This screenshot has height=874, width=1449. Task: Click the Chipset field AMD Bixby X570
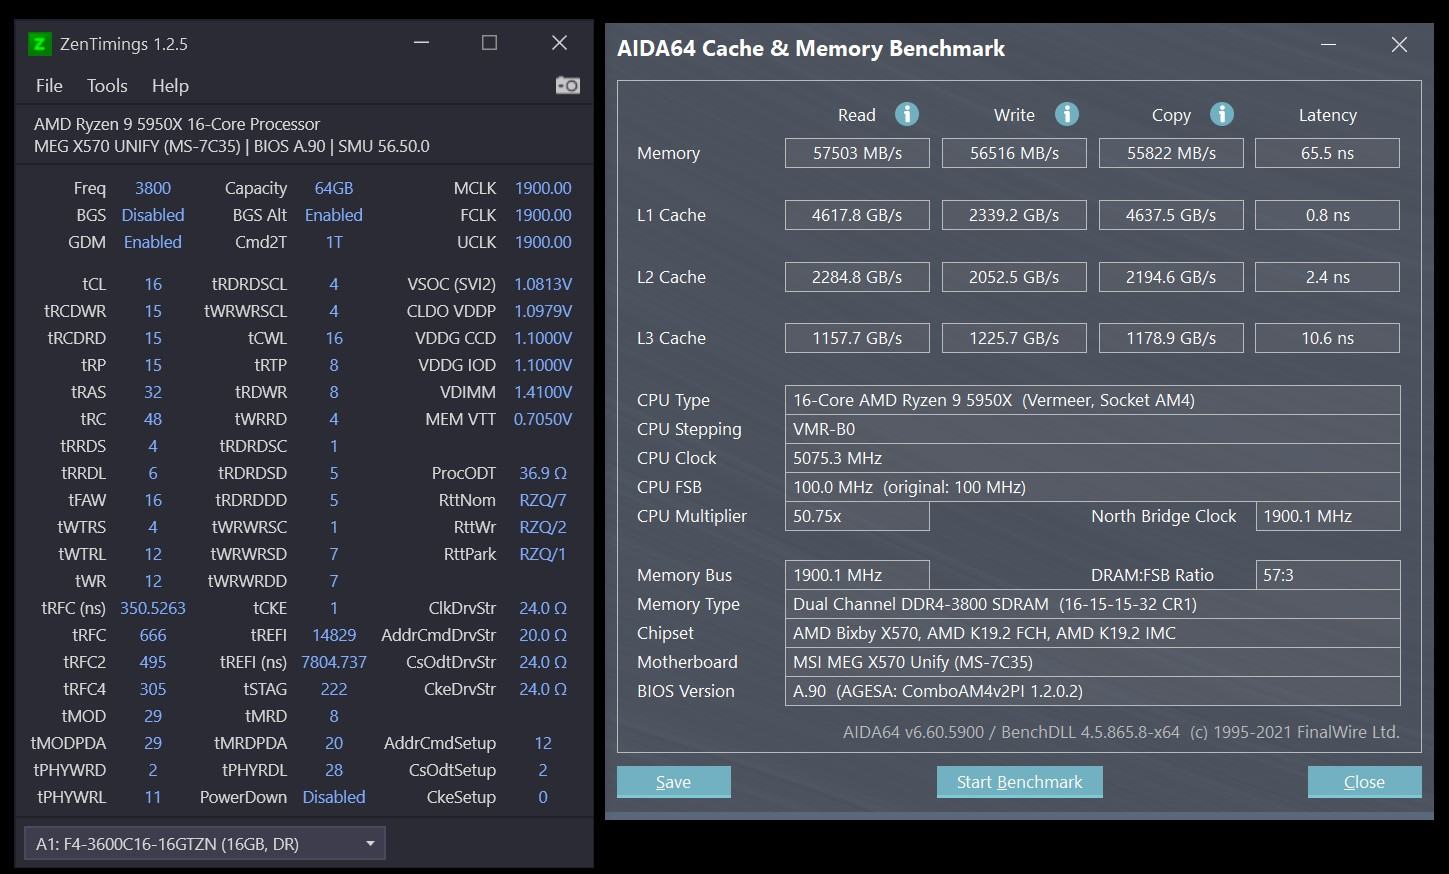click(1092, 633)
